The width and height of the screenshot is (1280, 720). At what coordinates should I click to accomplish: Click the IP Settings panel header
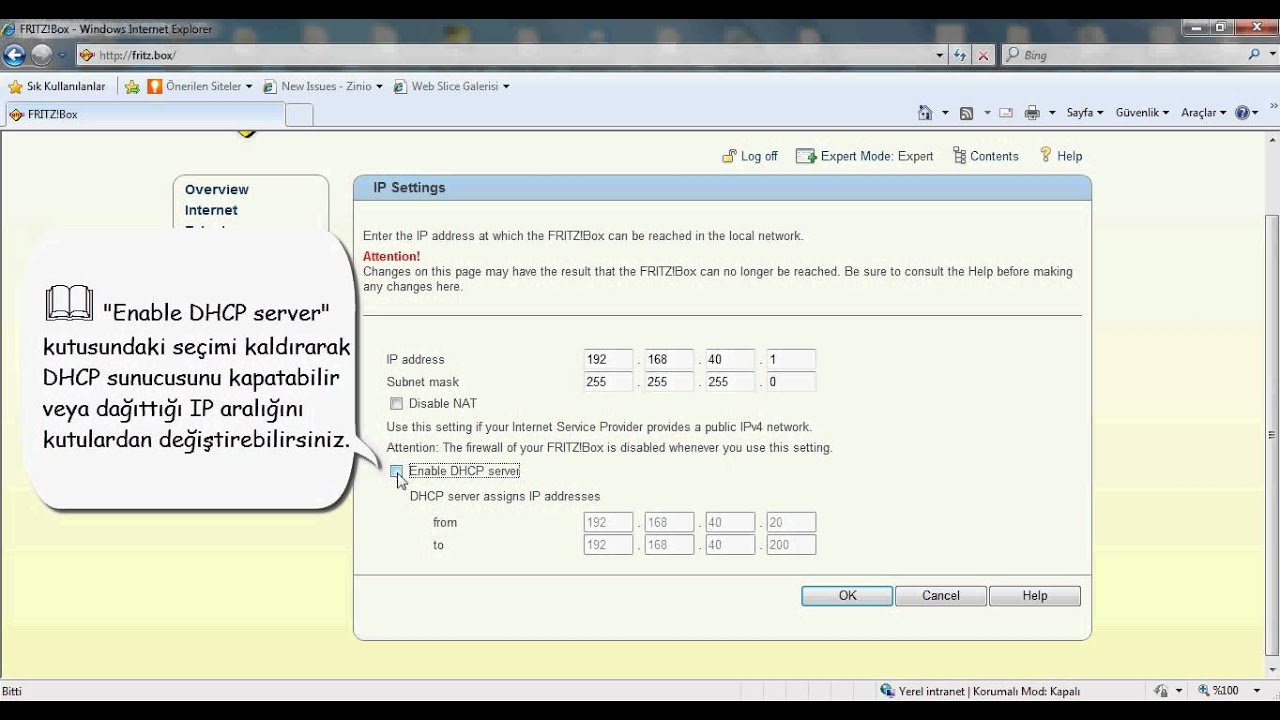[x=722, y=188]
